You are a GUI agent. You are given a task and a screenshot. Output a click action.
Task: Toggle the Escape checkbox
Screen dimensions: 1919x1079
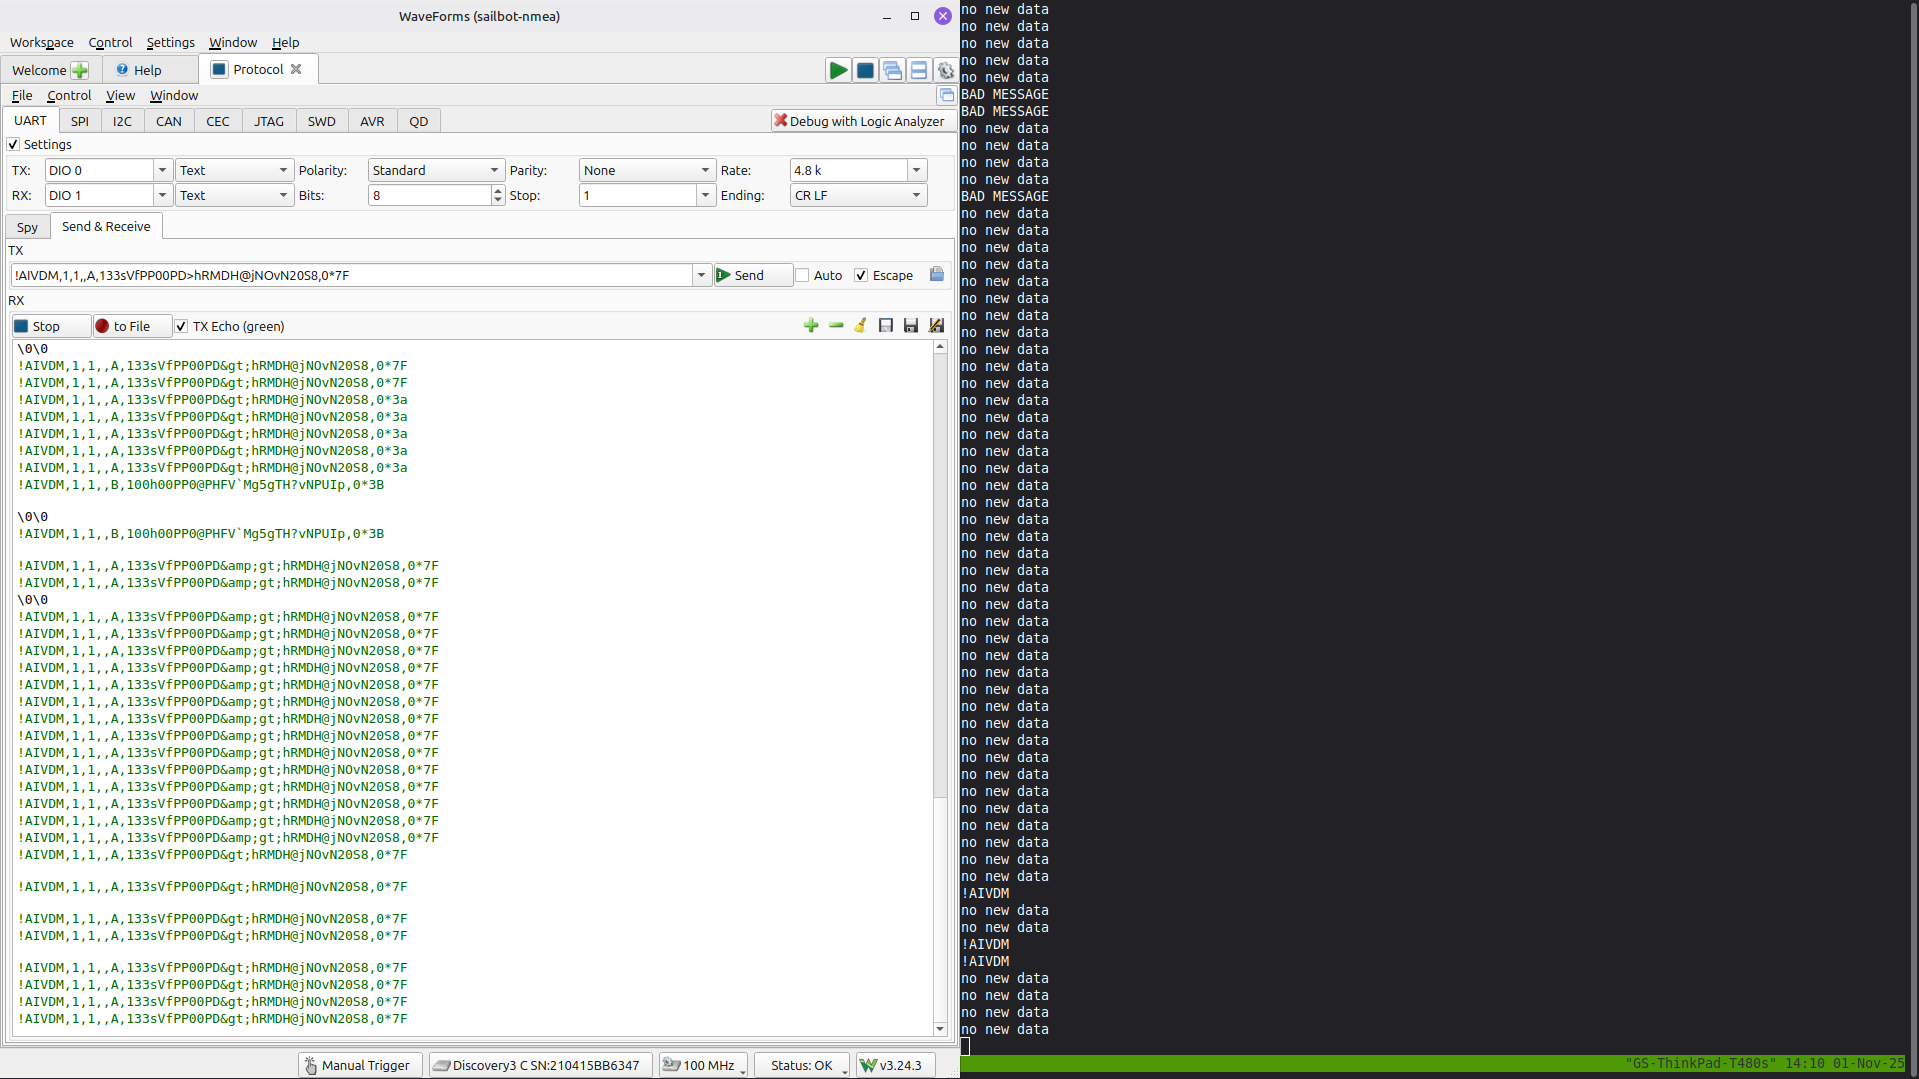tap(861, 275)
